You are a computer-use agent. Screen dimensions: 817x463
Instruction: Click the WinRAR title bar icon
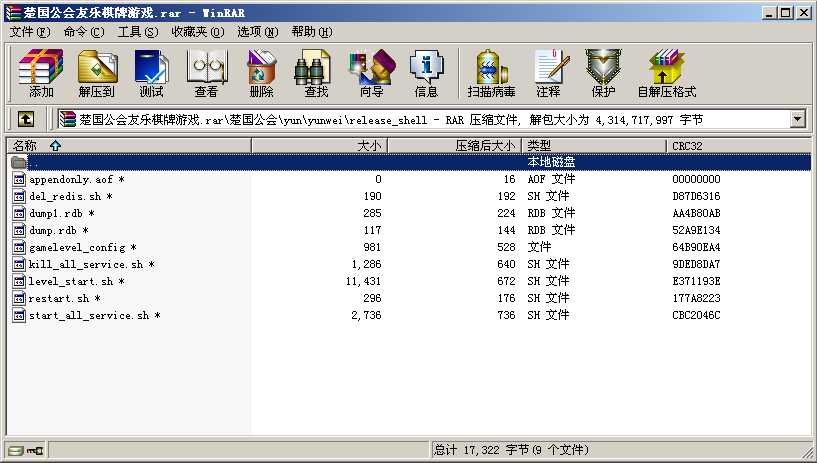tap(14, 12)
